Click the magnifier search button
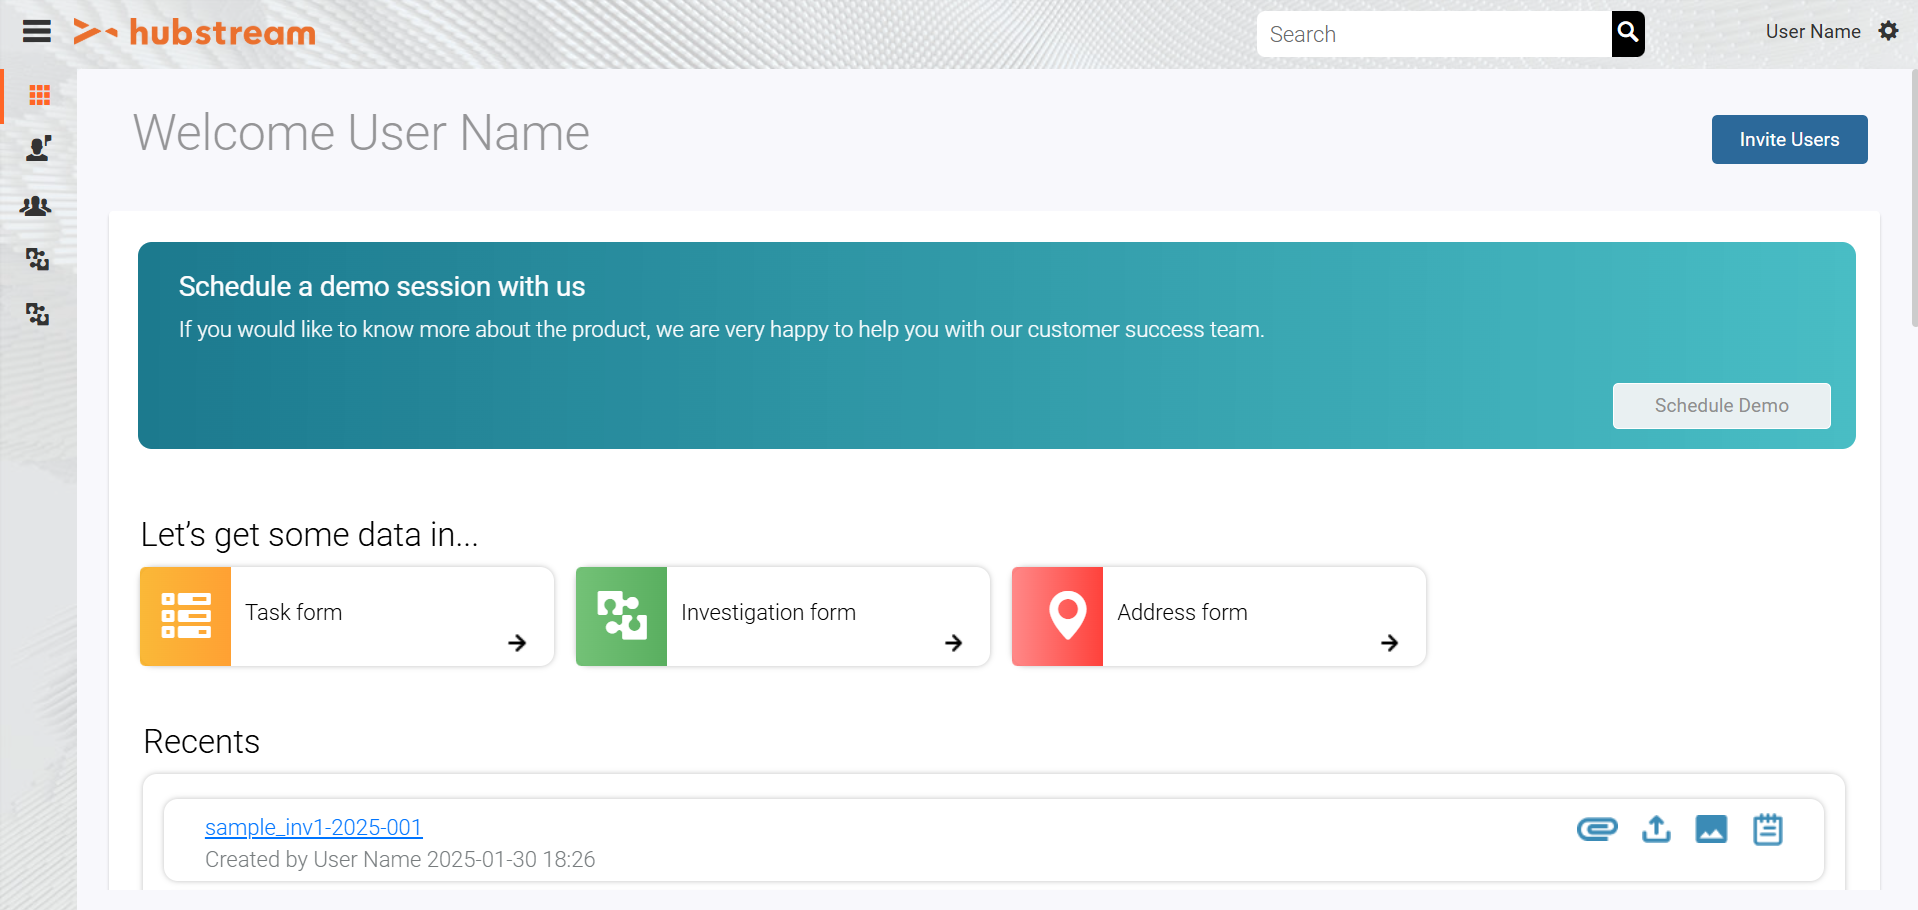The height and width of the screenshot is (910, 1918). tap(1627, 34)
